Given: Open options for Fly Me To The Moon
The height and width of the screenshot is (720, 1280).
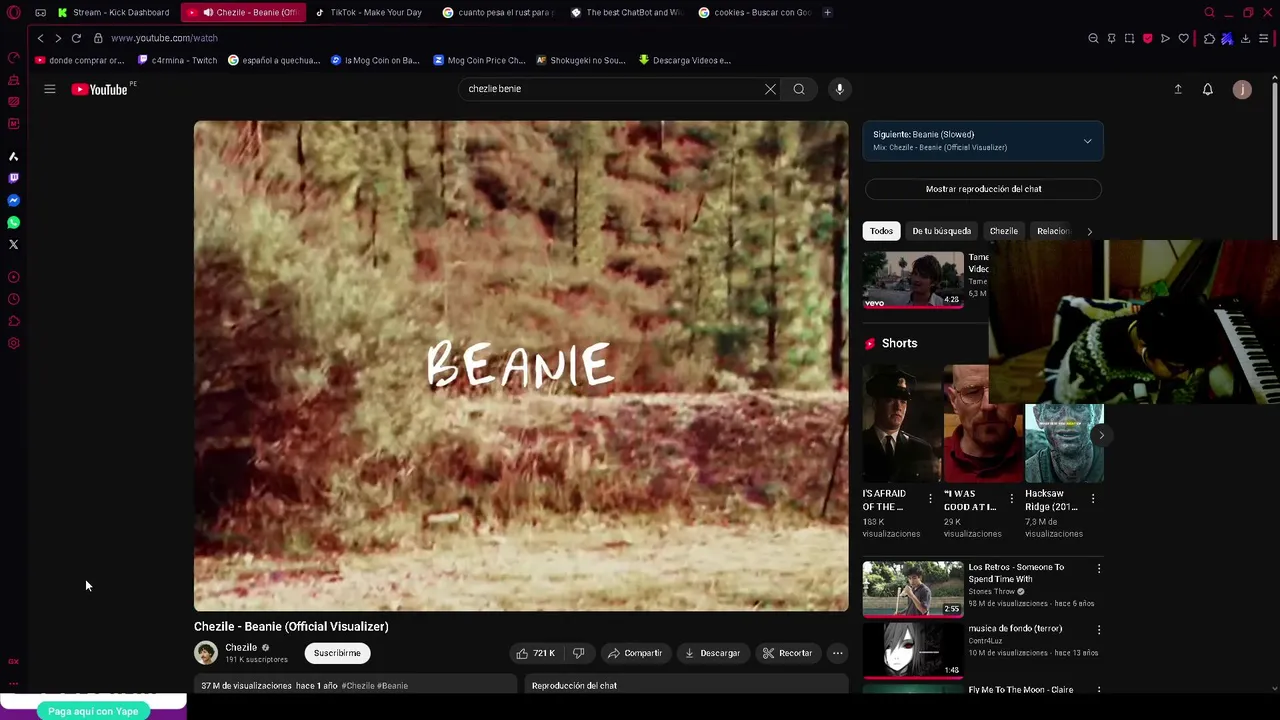Looking at the screenshot, I should 1099,691.
